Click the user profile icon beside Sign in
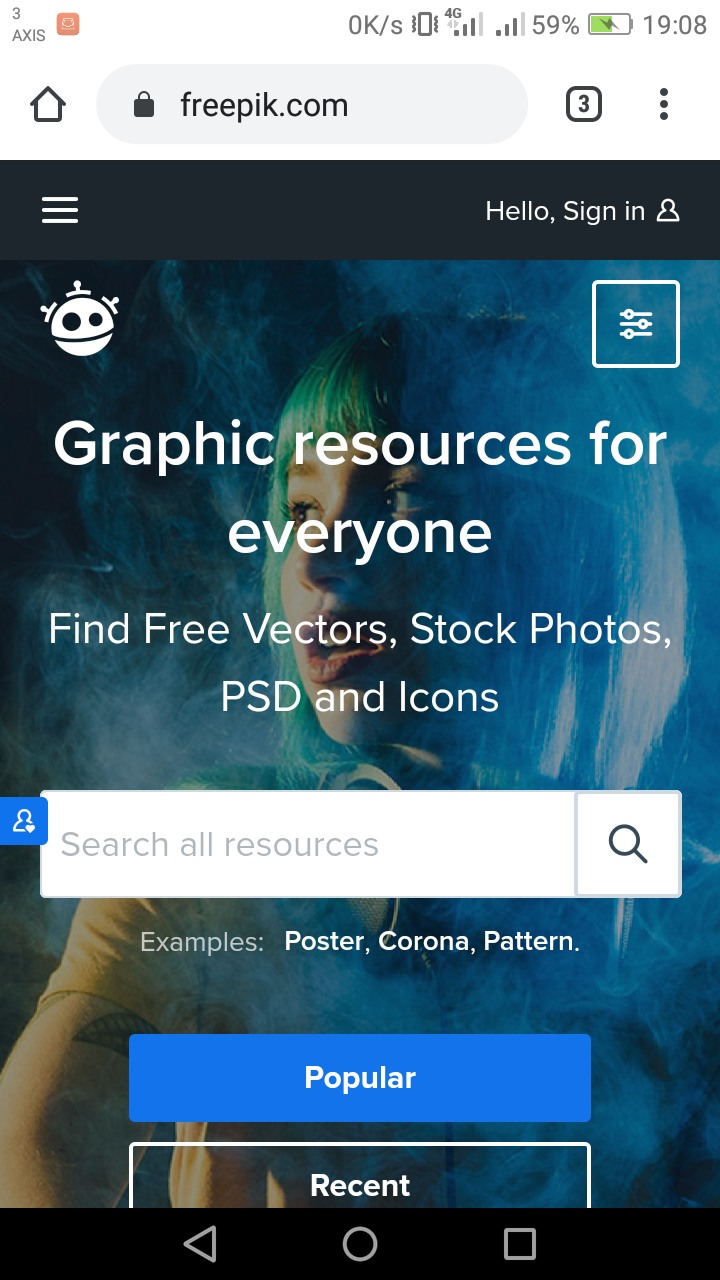Image resolution: width=720 pixels, height=1280 pixels. pyautogui.click(x=668, y=210)
